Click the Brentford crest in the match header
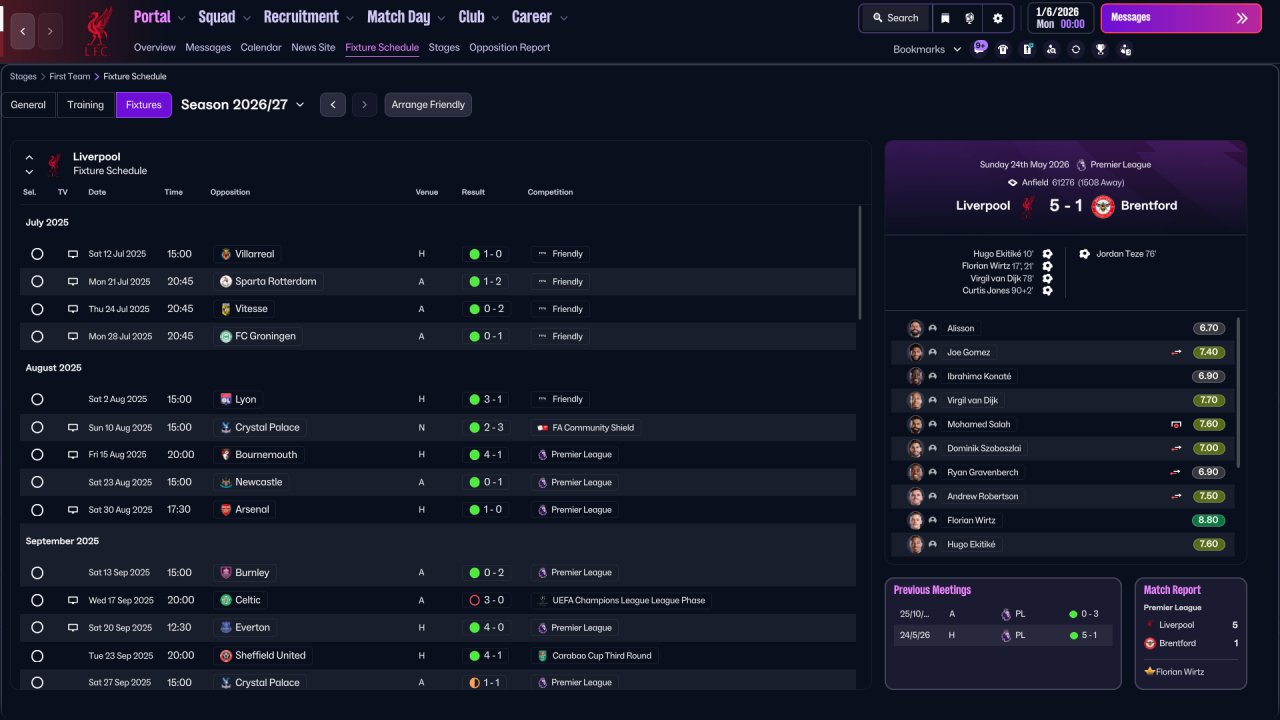 pyautogui.click(x=1103, y=206)
